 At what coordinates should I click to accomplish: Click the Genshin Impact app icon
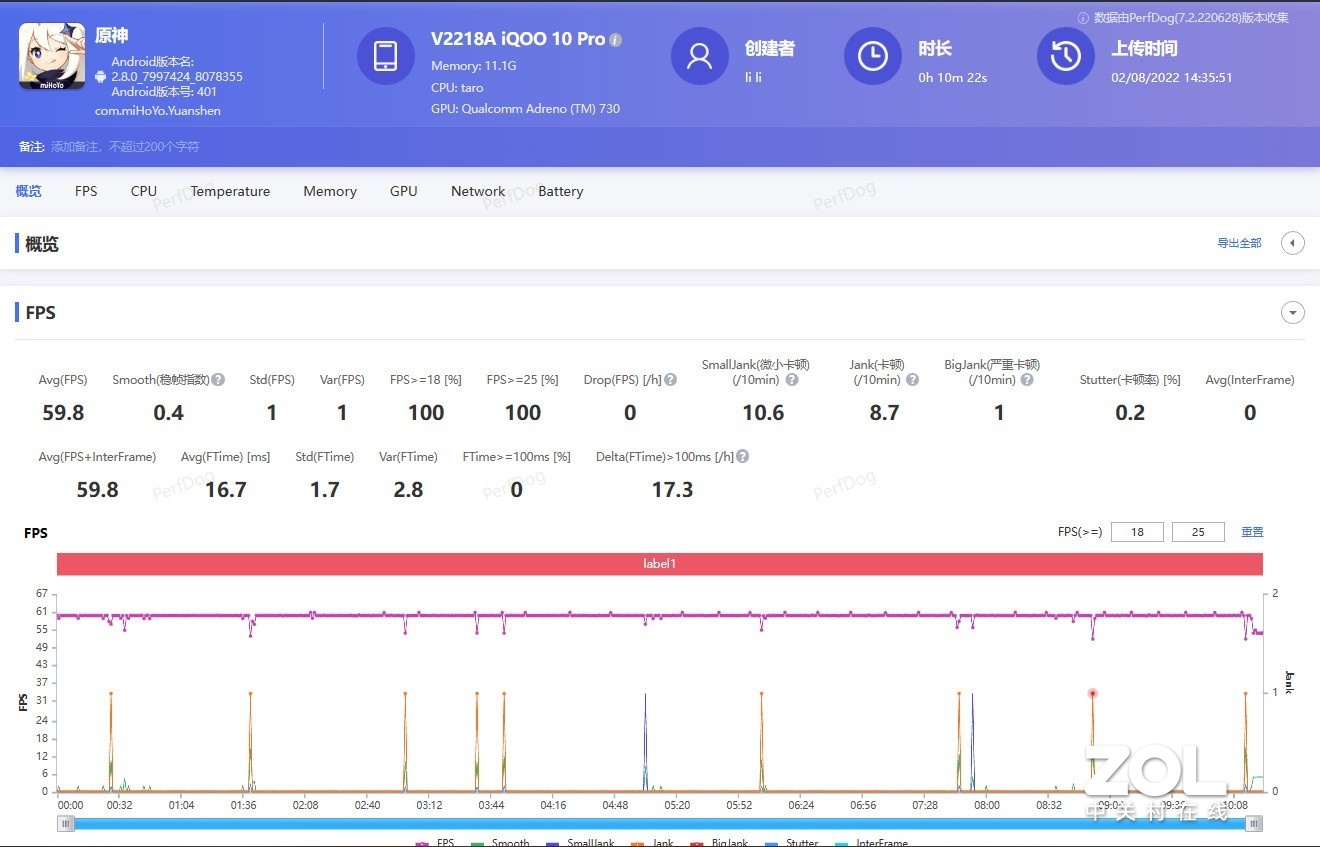point(52,56)
